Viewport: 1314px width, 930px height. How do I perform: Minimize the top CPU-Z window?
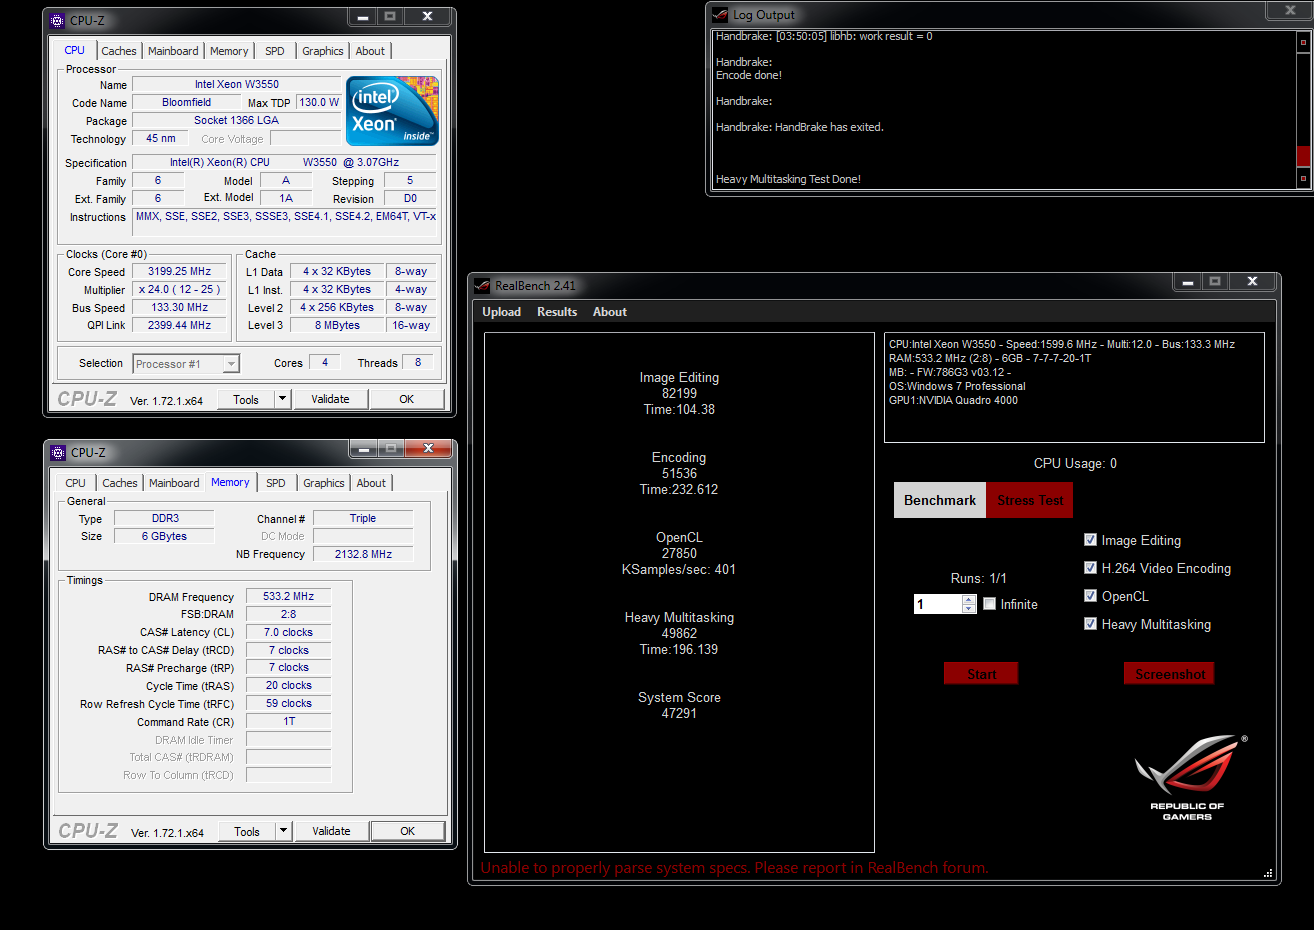click(362, 17)
